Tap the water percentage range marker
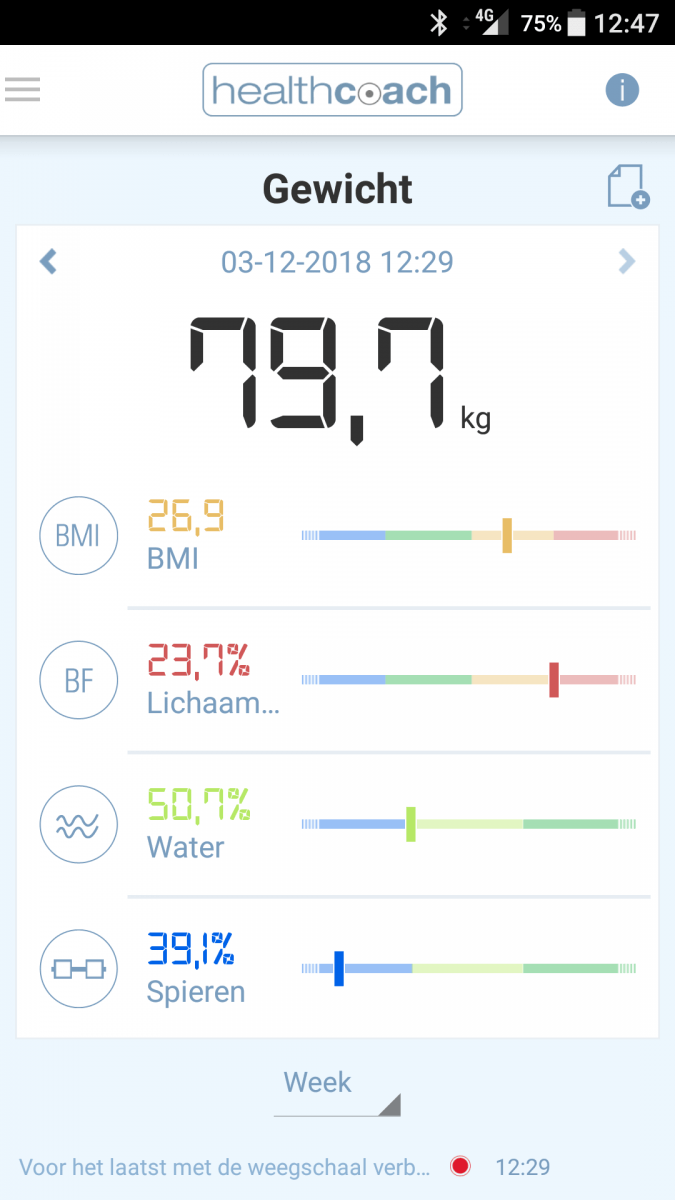675x1200 pixels. pyautogui.click(x=411, y=824)
